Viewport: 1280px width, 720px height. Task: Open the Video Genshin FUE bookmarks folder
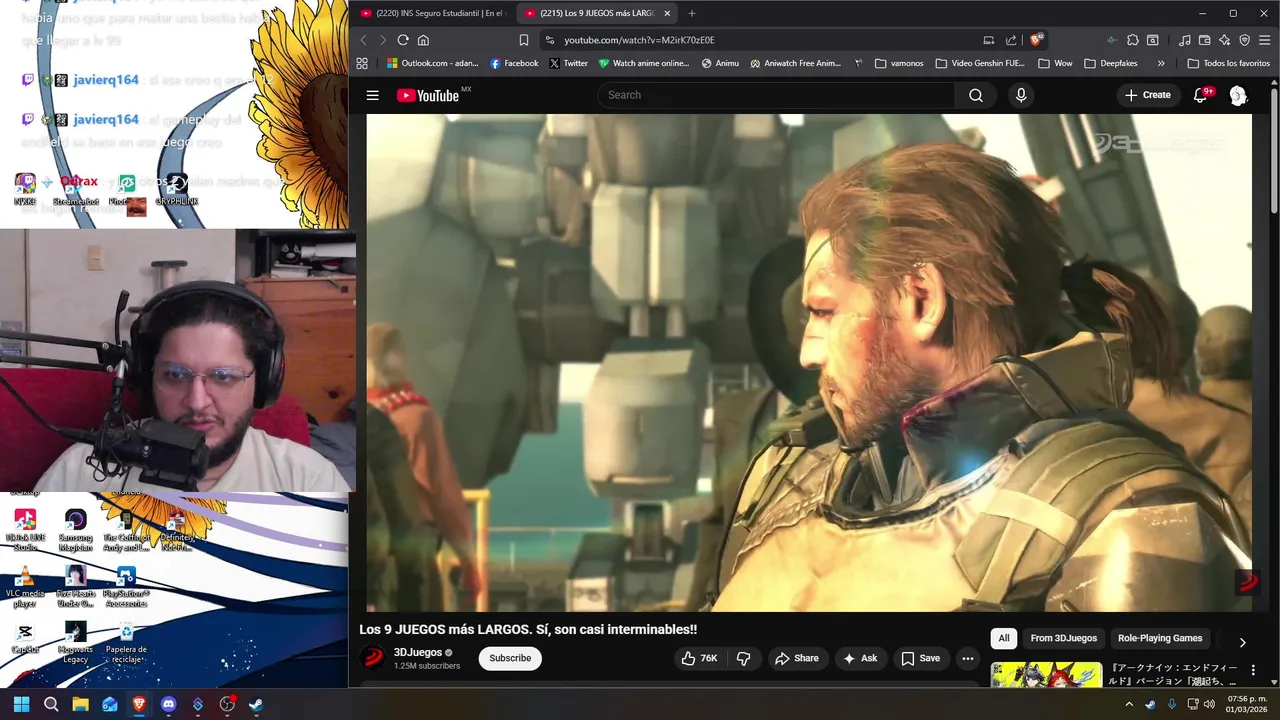(981, 63)
